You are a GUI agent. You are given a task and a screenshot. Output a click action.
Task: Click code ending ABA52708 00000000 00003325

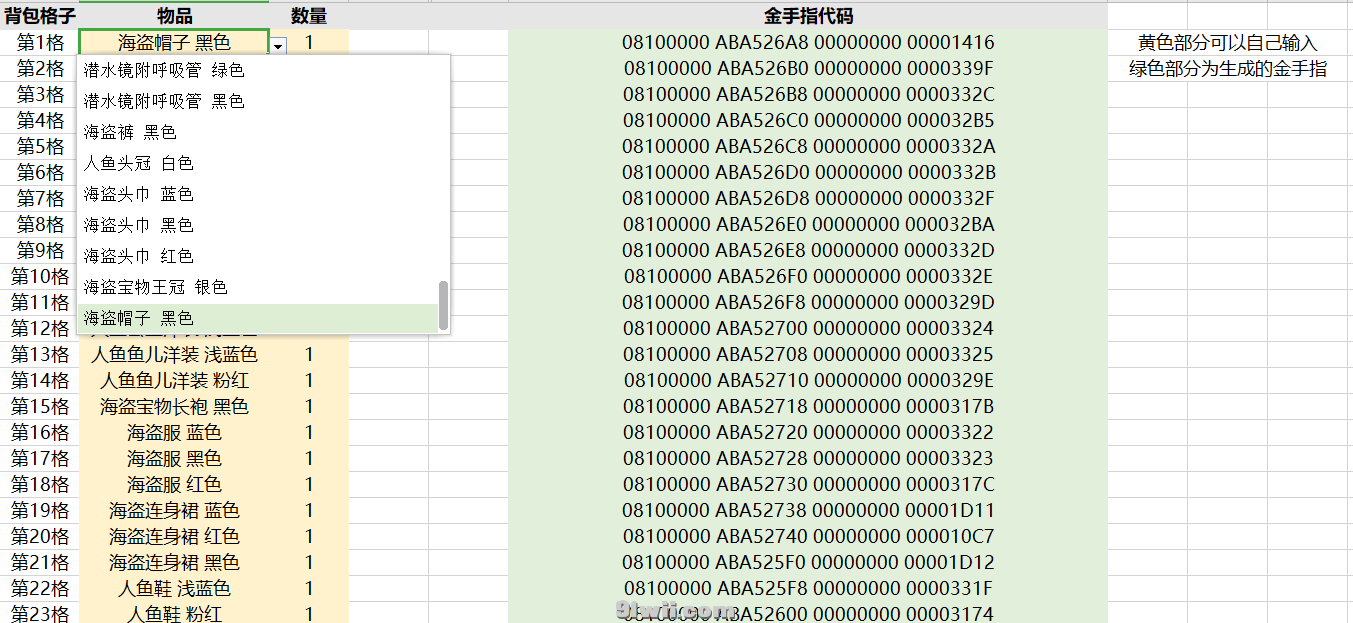pos(808,354)
